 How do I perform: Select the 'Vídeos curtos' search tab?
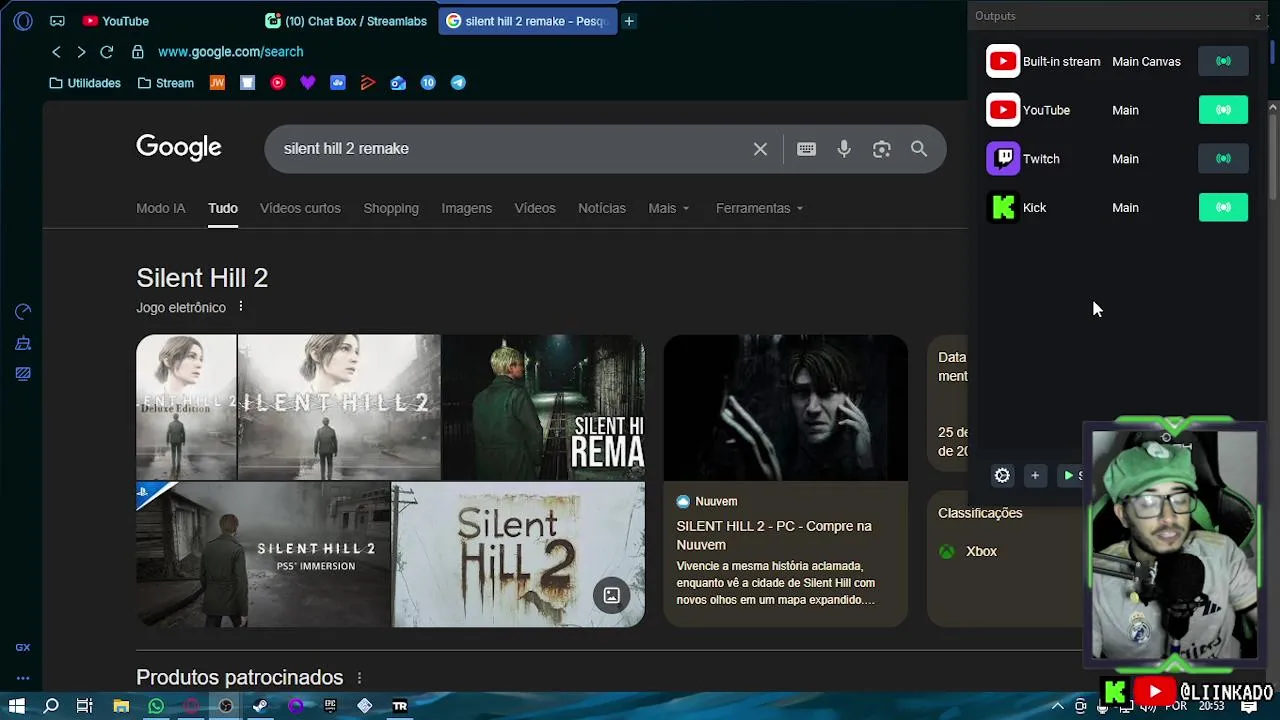click(x=300, y=208)
